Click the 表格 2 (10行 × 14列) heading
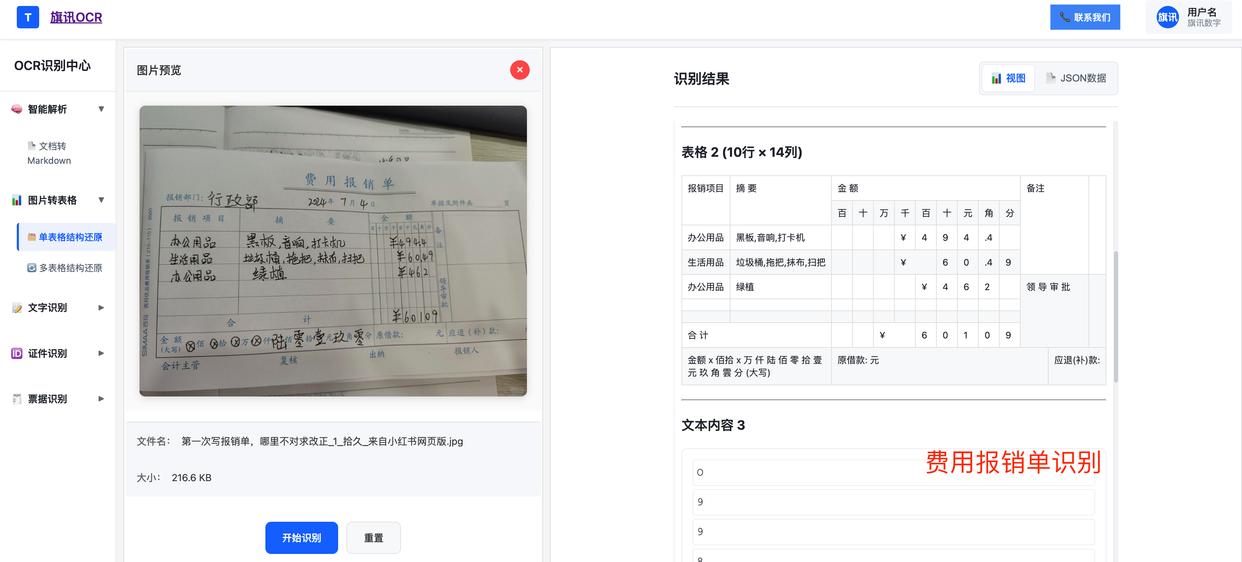 click(742, 152)
